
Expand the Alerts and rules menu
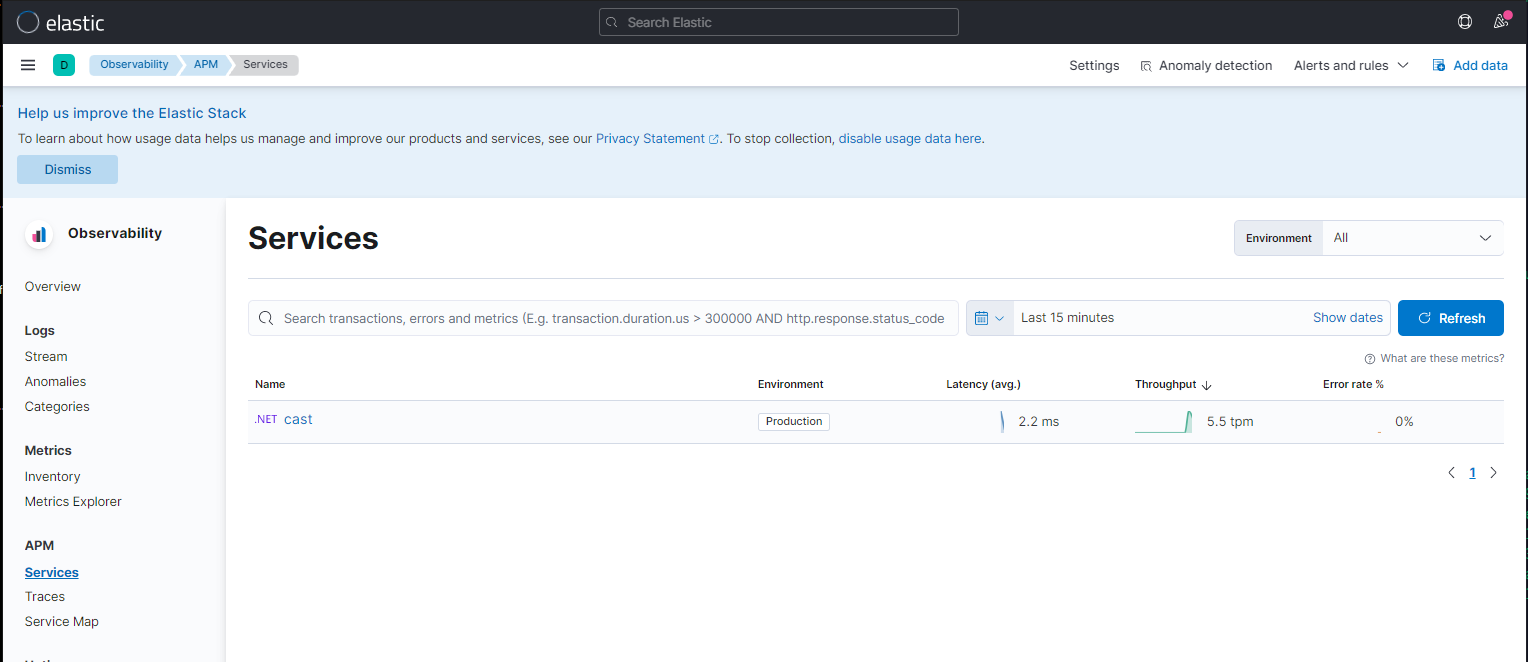coord(1351,65)
